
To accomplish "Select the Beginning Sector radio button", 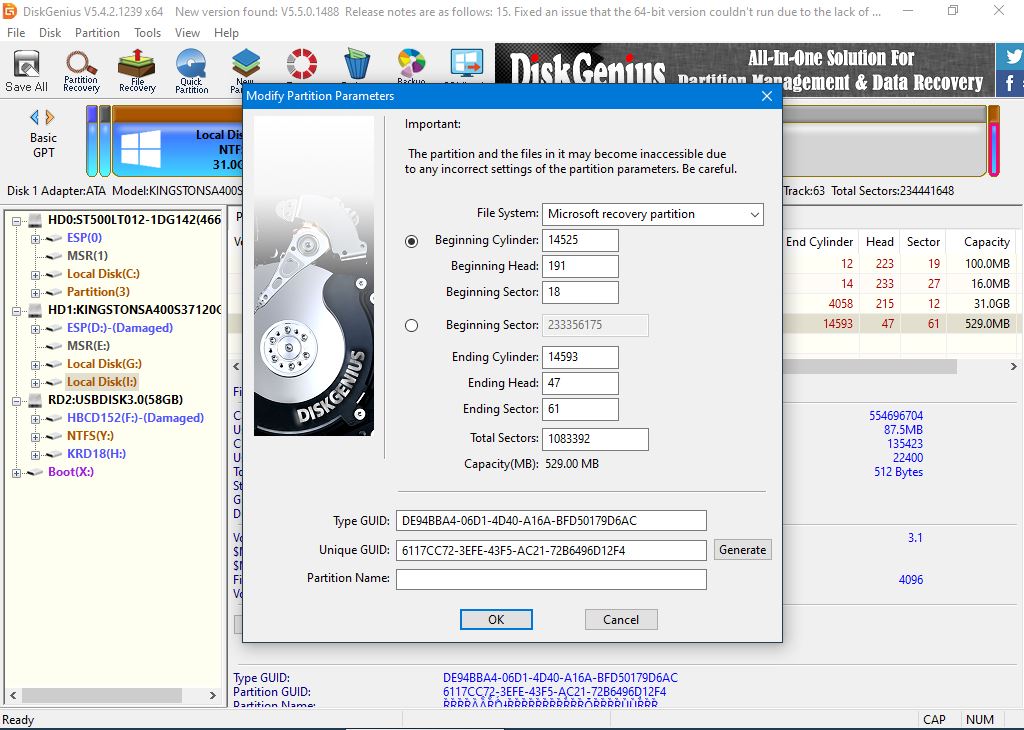I will tap(412, 325).
